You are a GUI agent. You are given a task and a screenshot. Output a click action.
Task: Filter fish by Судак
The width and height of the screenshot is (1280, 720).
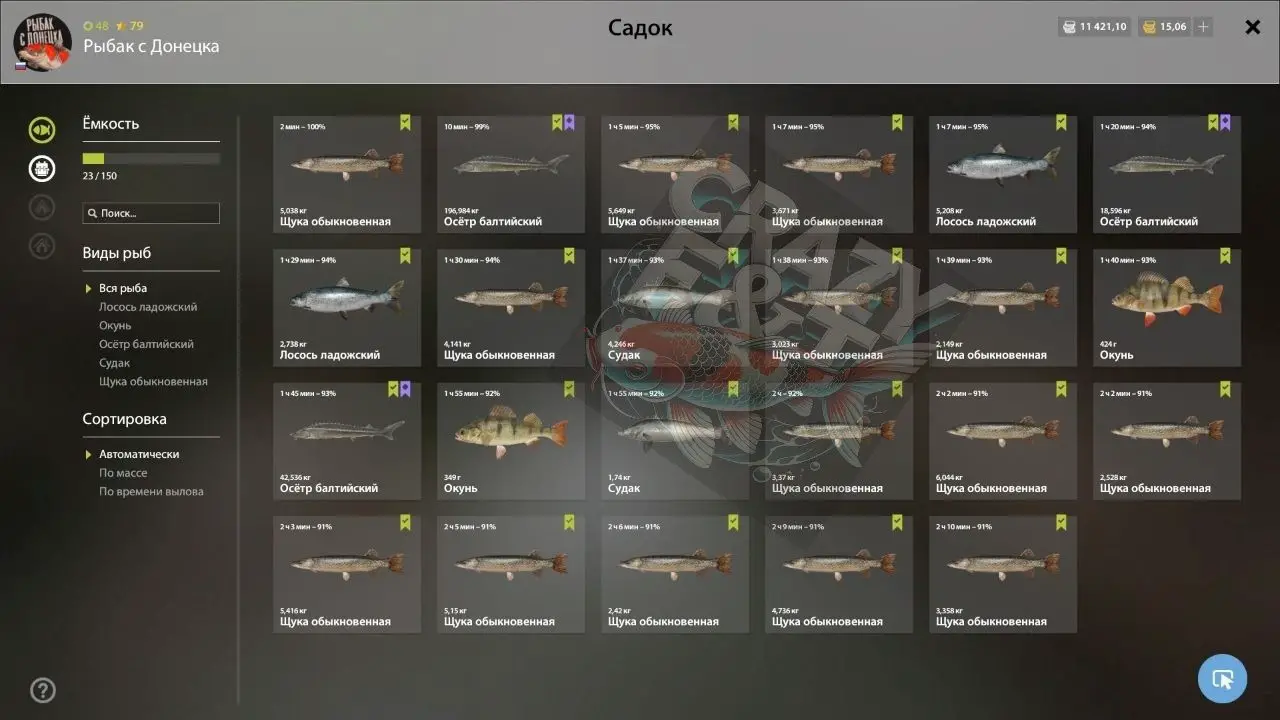click(x=115, y=363)
